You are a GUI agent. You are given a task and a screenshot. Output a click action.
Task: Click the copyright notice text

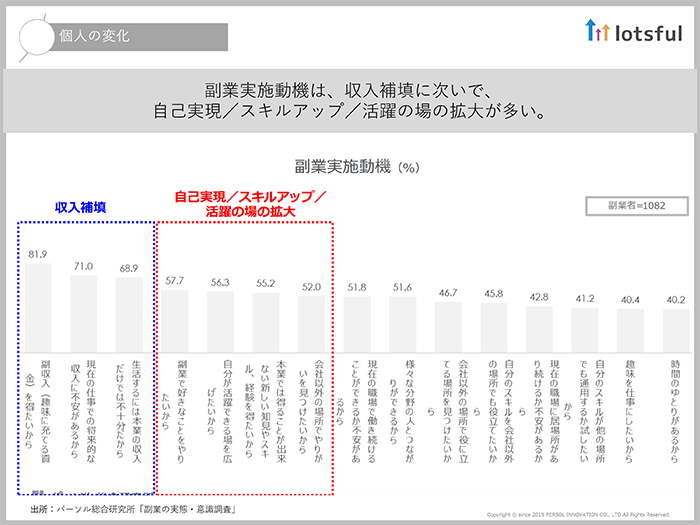coord(579,515)
